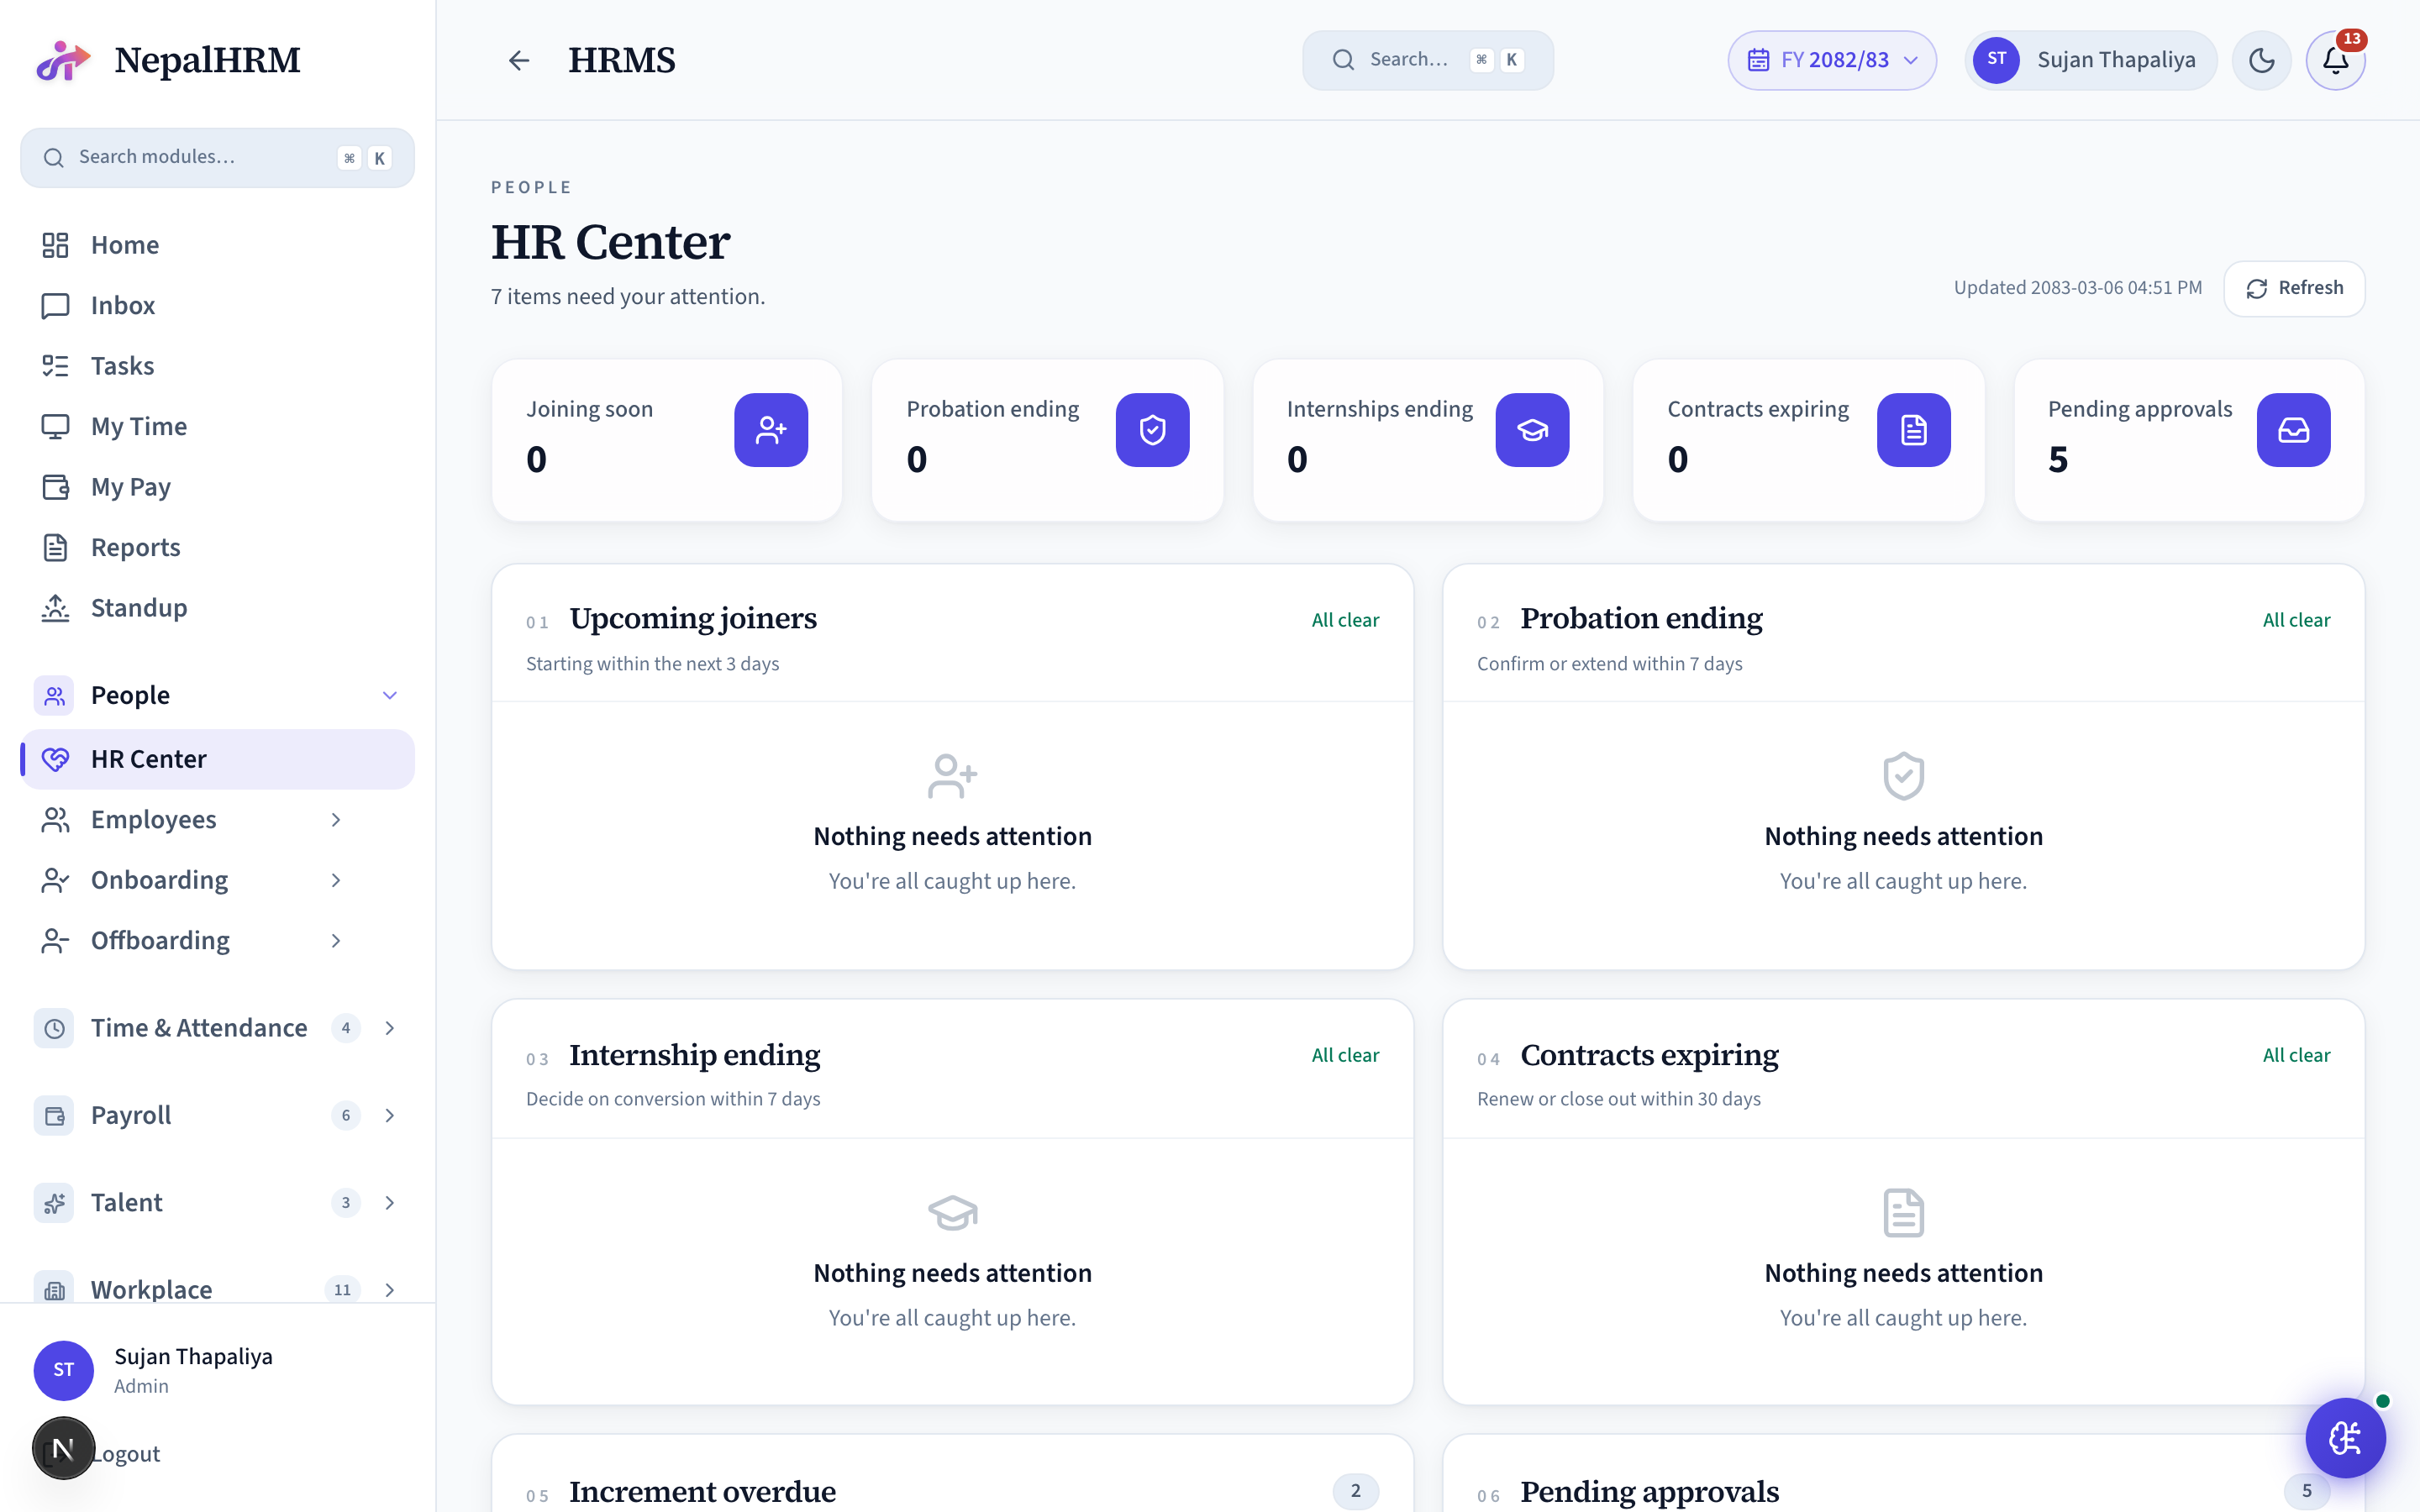Expand the Employees submenu chevron
Screen dimensions: 2420x1512
(336, 820)
